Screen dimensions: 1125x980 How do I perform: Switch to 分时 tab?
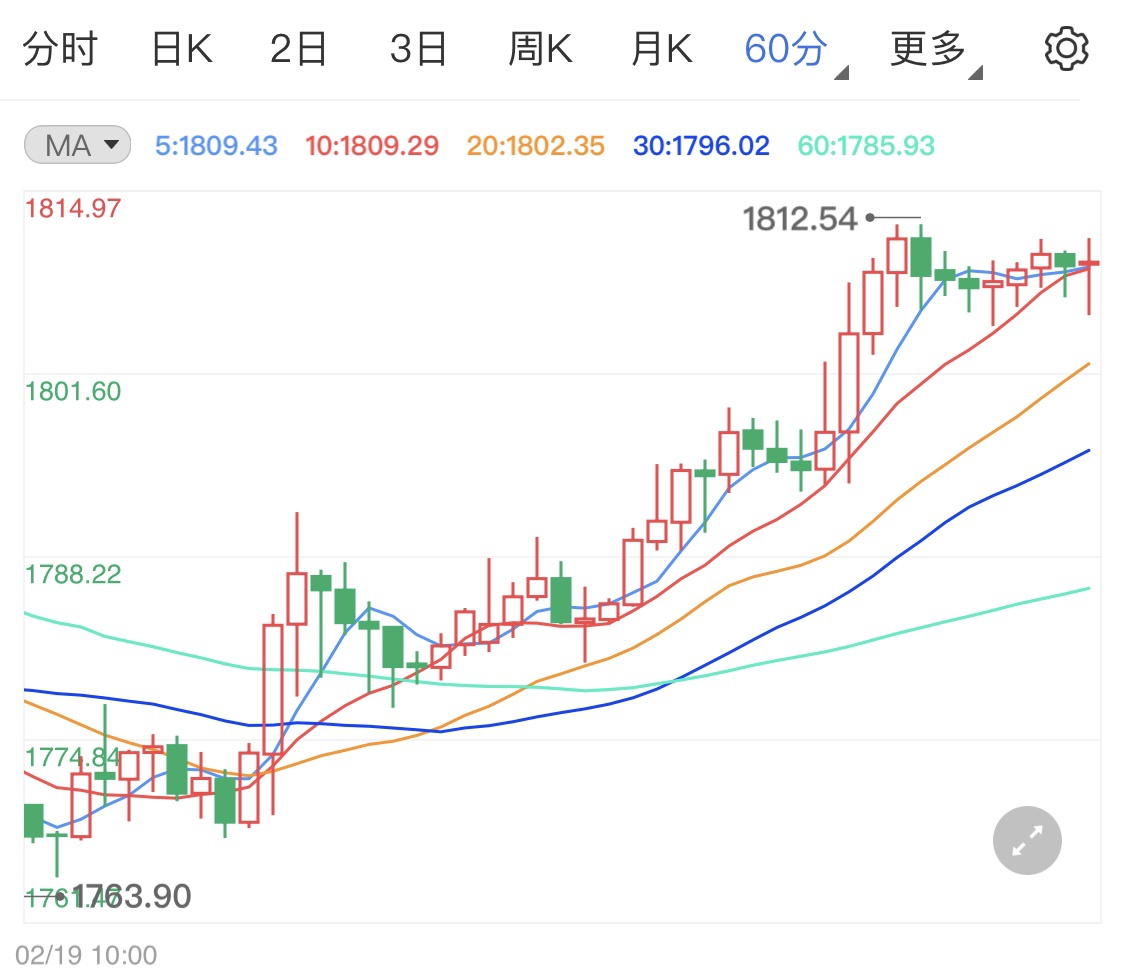pyautogui.click(x=60, y=49)
